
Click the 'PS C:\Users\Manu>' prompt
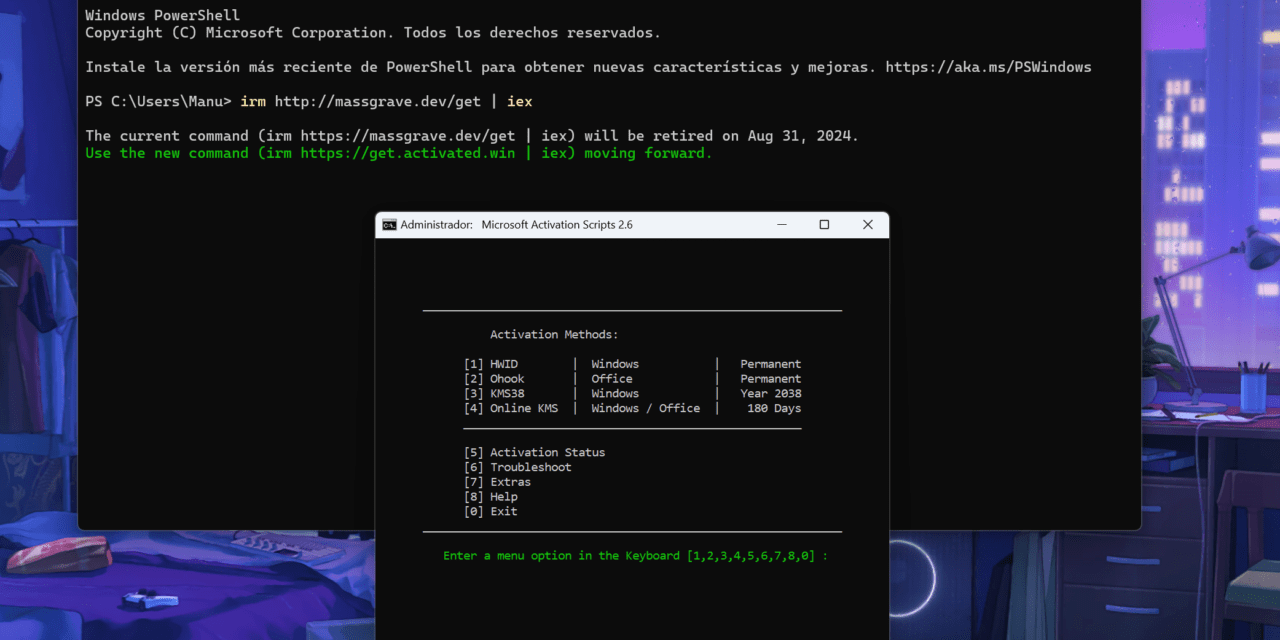tap(158, 101)
